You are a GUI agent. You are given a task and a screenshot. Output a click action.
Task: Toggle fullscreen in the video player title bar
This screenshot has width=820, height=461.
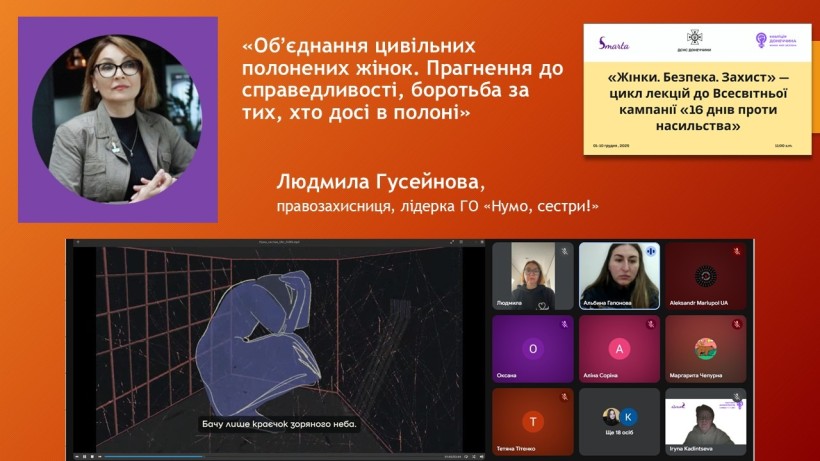452,243
